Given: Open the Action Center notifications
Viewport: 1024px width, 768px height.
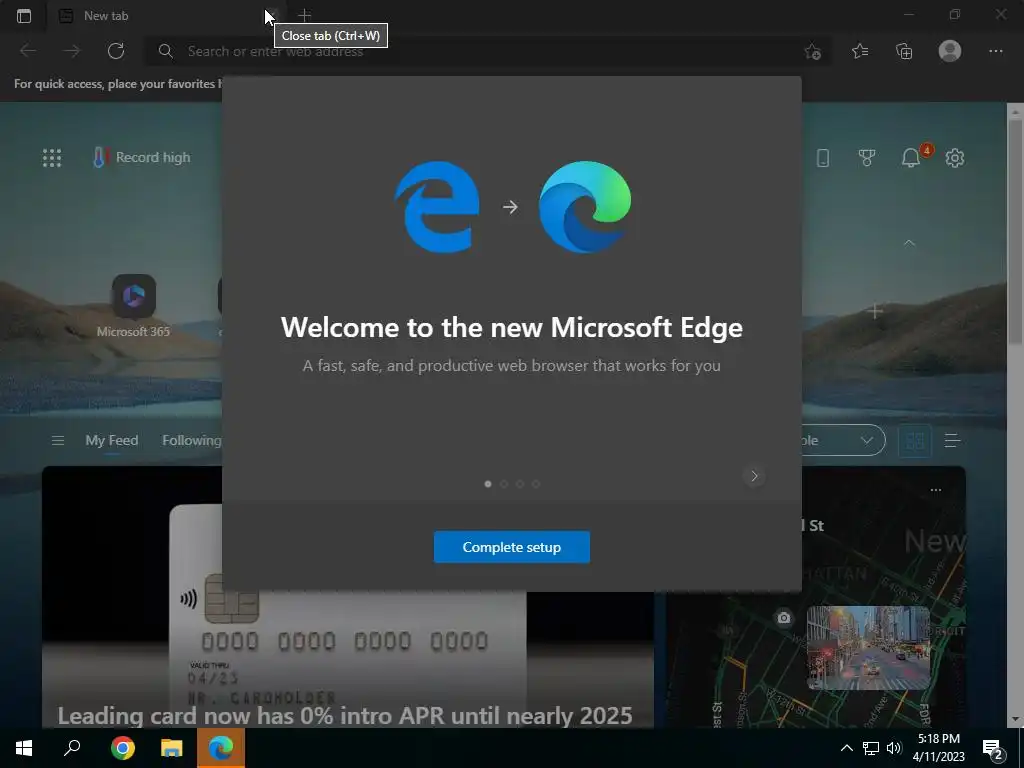Looking at the screenshot, I should tap(993, 749).
